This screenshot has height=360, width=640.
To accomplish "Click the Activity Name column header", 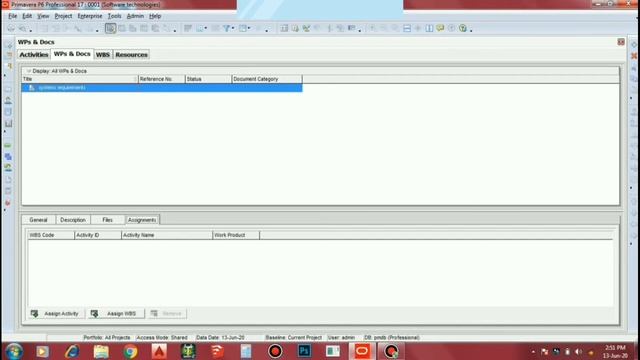I will coord(167,235).
